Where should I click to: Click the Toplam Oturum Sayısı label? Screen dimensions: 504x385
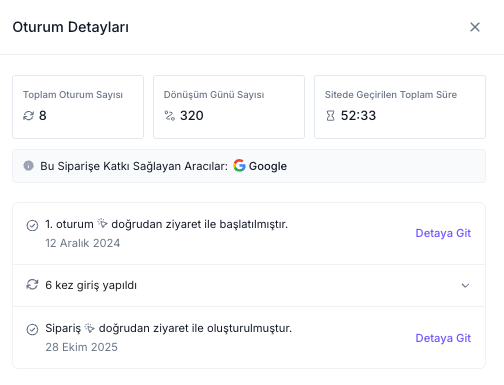coord(73,95)
